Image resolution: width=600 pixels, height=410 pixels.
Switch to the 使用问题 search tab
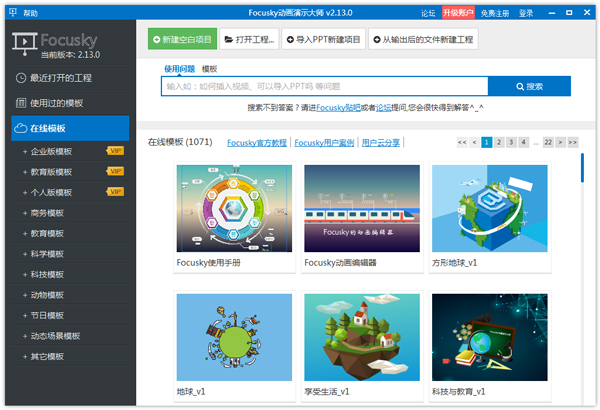click(179, 69)
